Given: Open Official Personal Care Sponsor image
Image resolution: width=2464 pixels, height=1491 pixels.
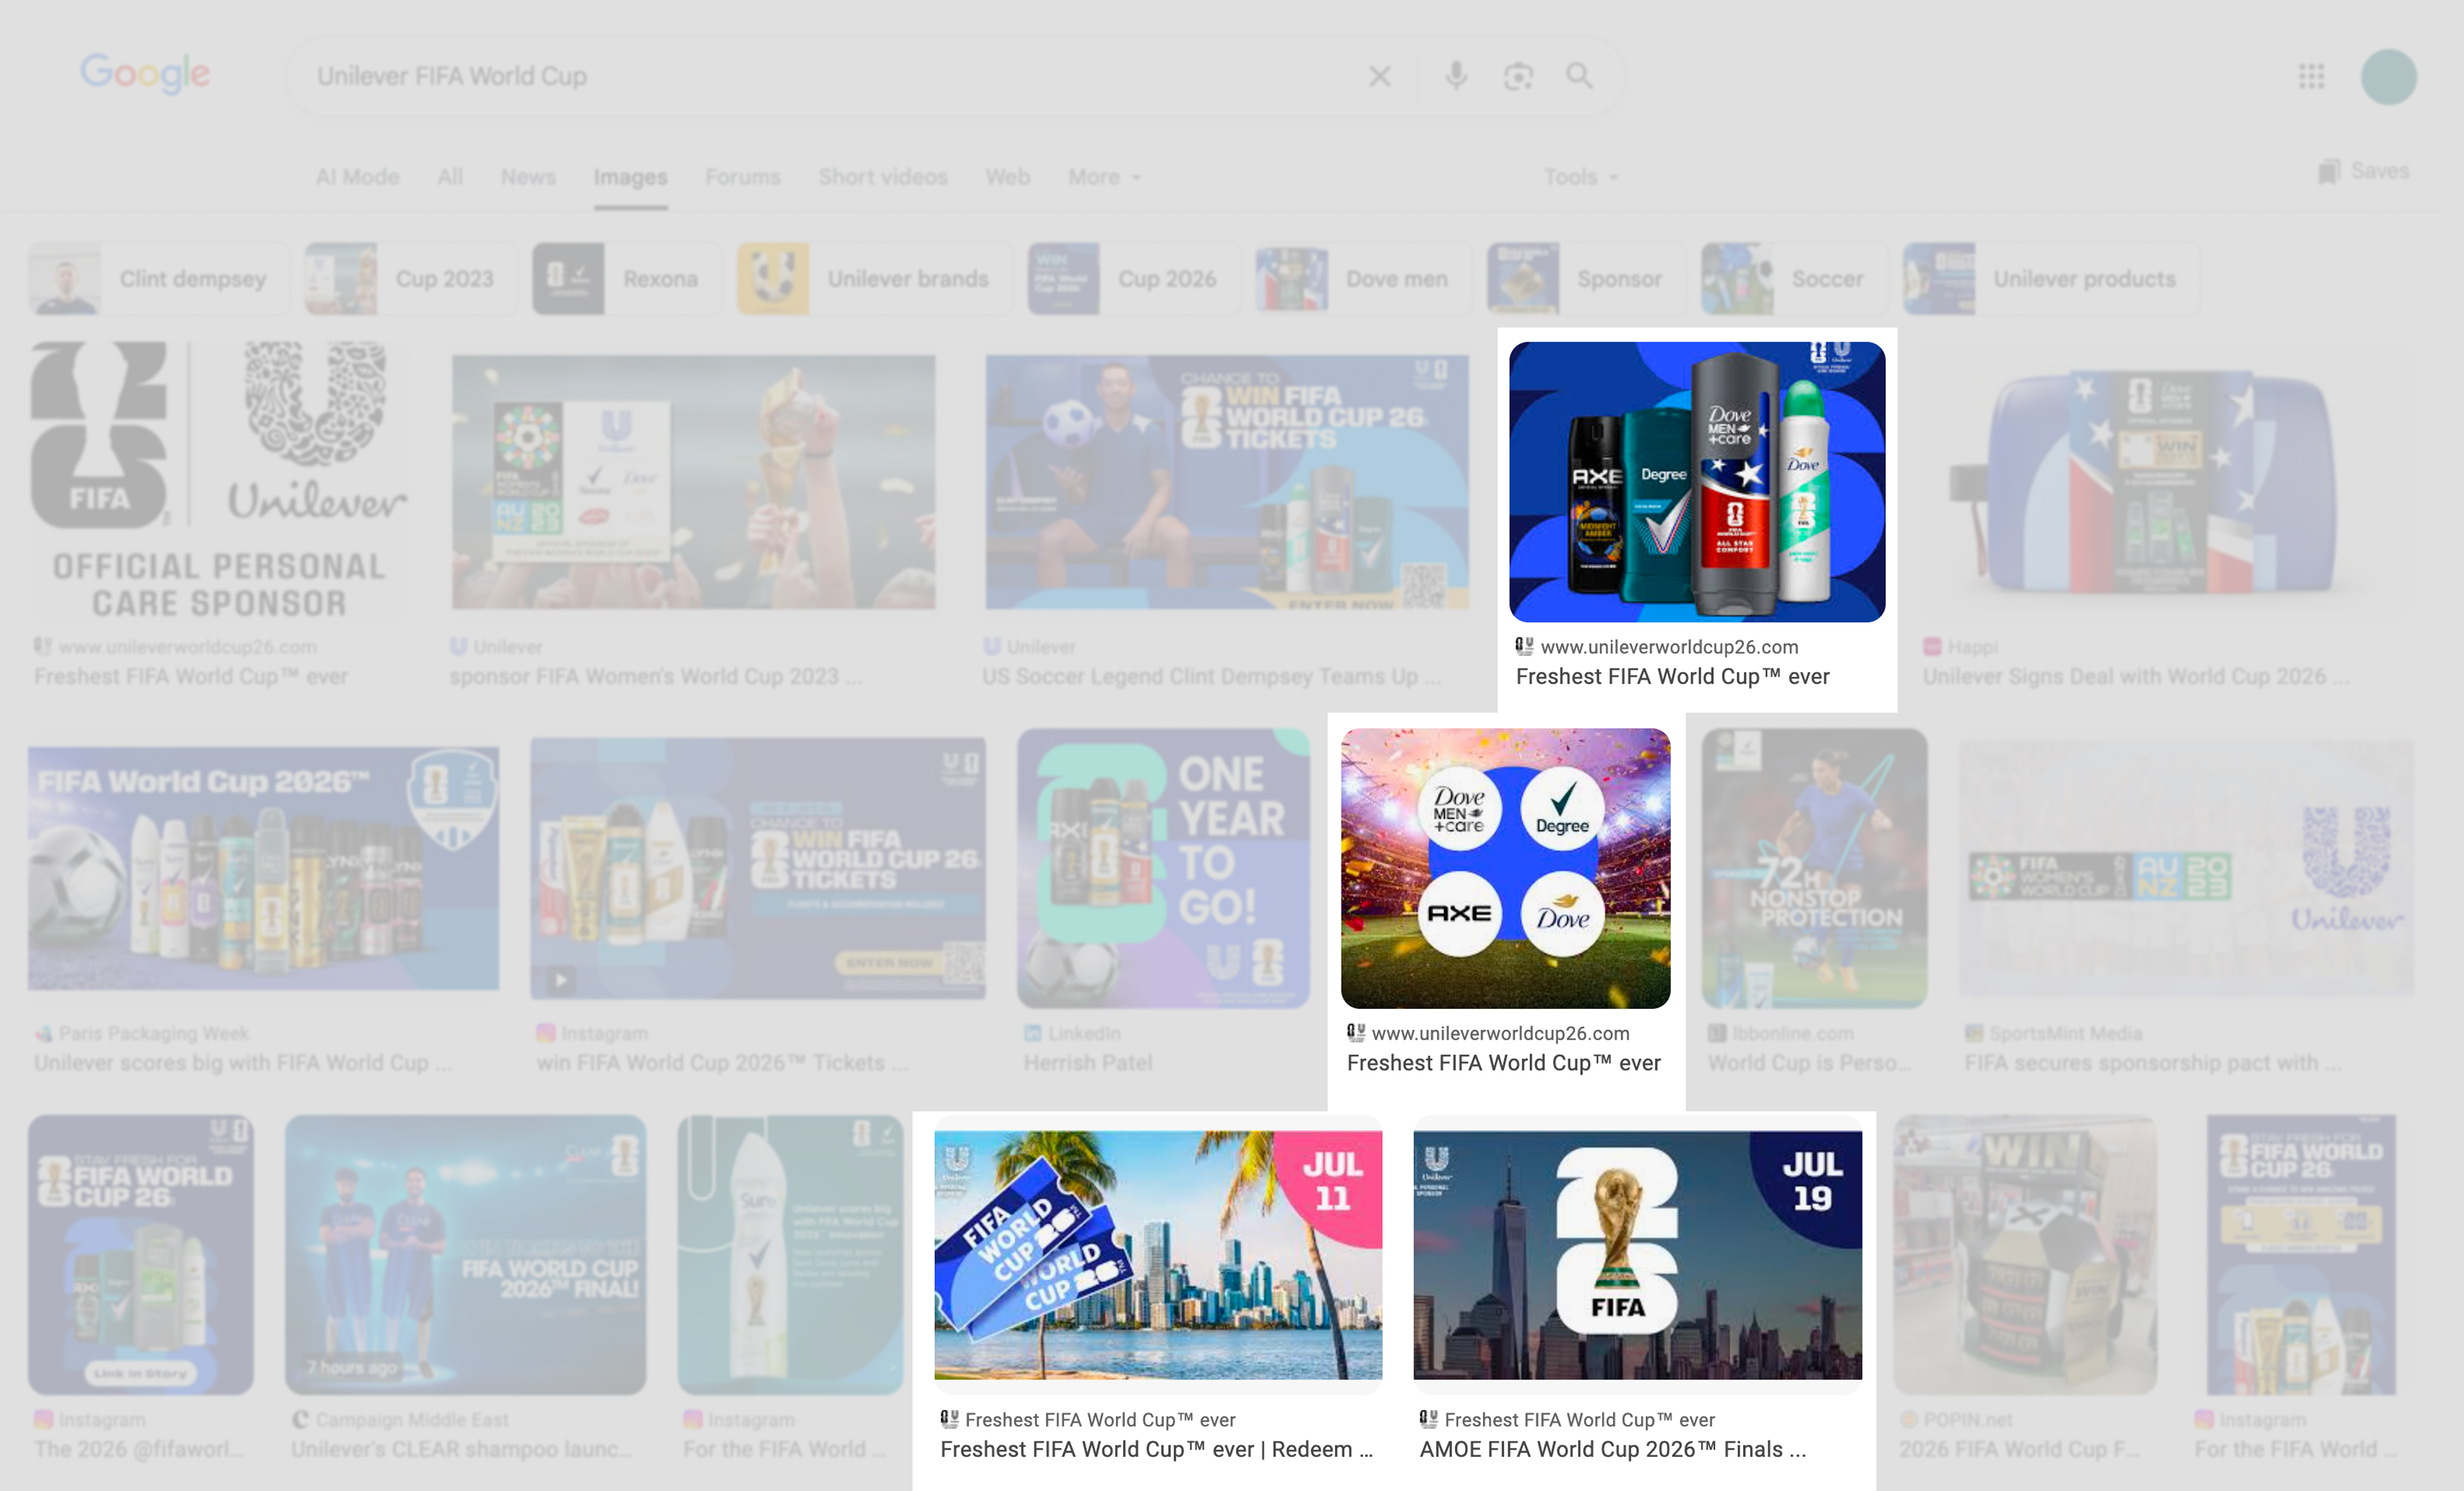Looking at the screenshot, I should pyautogui.click(x=219, y=482).
